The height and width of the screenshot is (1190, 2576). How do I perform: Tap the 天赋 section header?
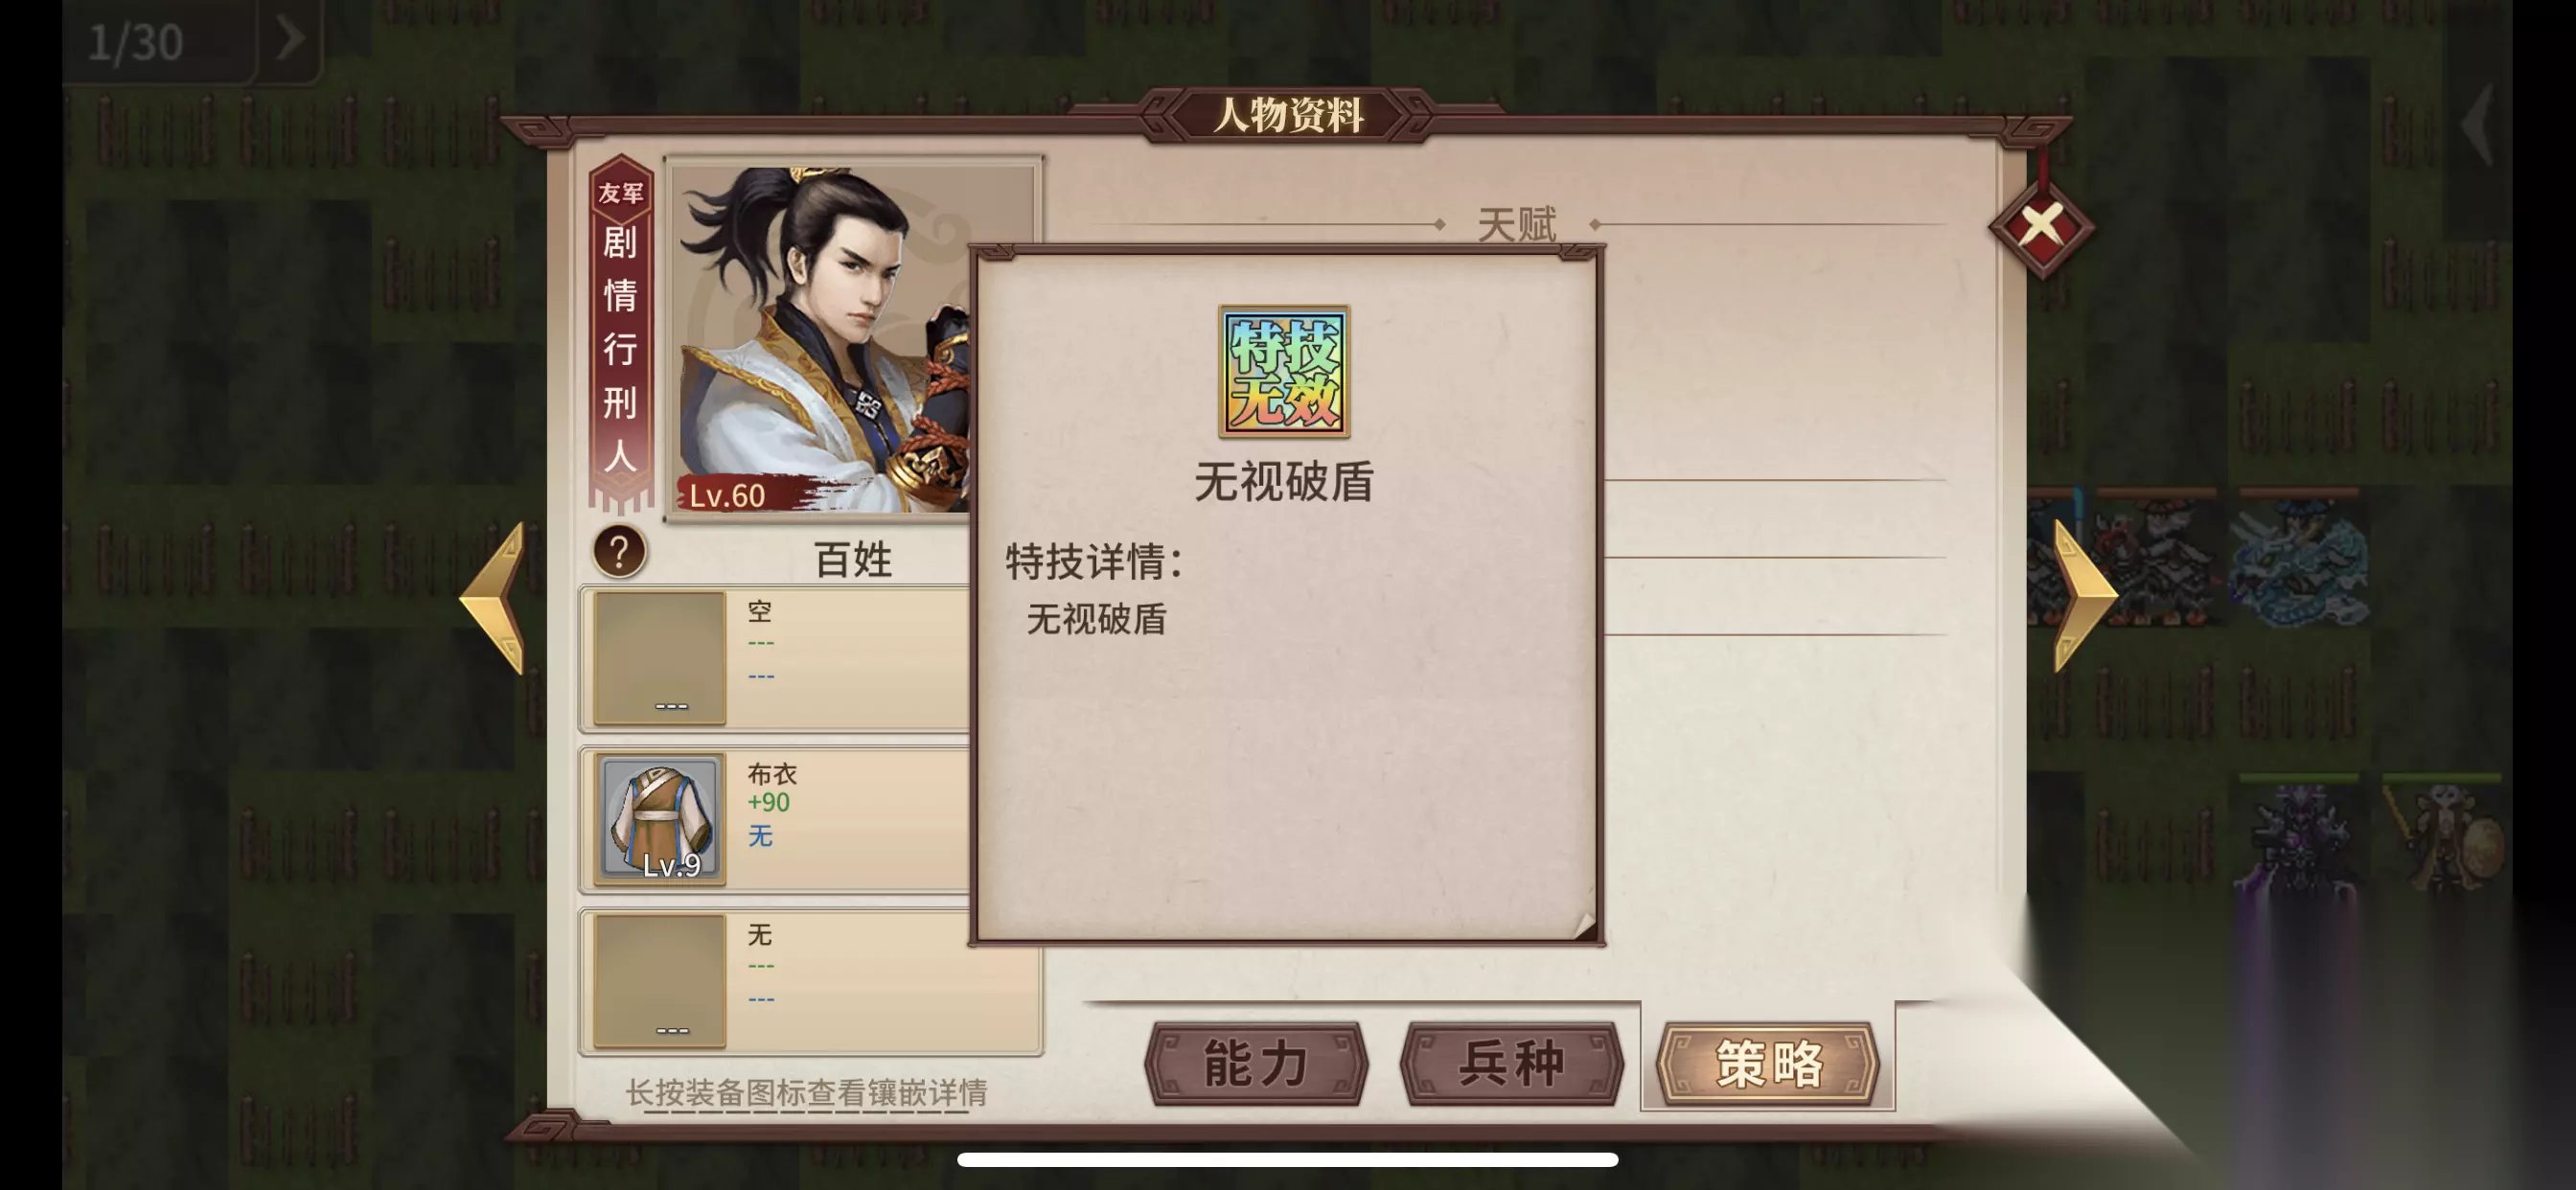click(1516, 224)
